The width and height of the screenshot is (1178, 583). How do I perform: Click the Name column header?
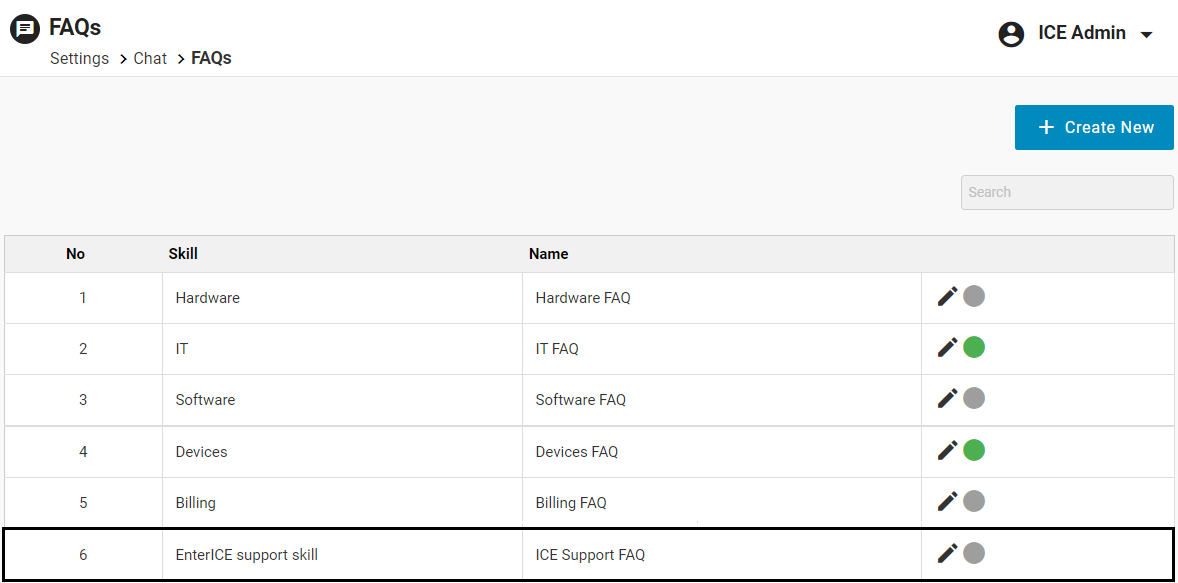[x=548, y=254]
